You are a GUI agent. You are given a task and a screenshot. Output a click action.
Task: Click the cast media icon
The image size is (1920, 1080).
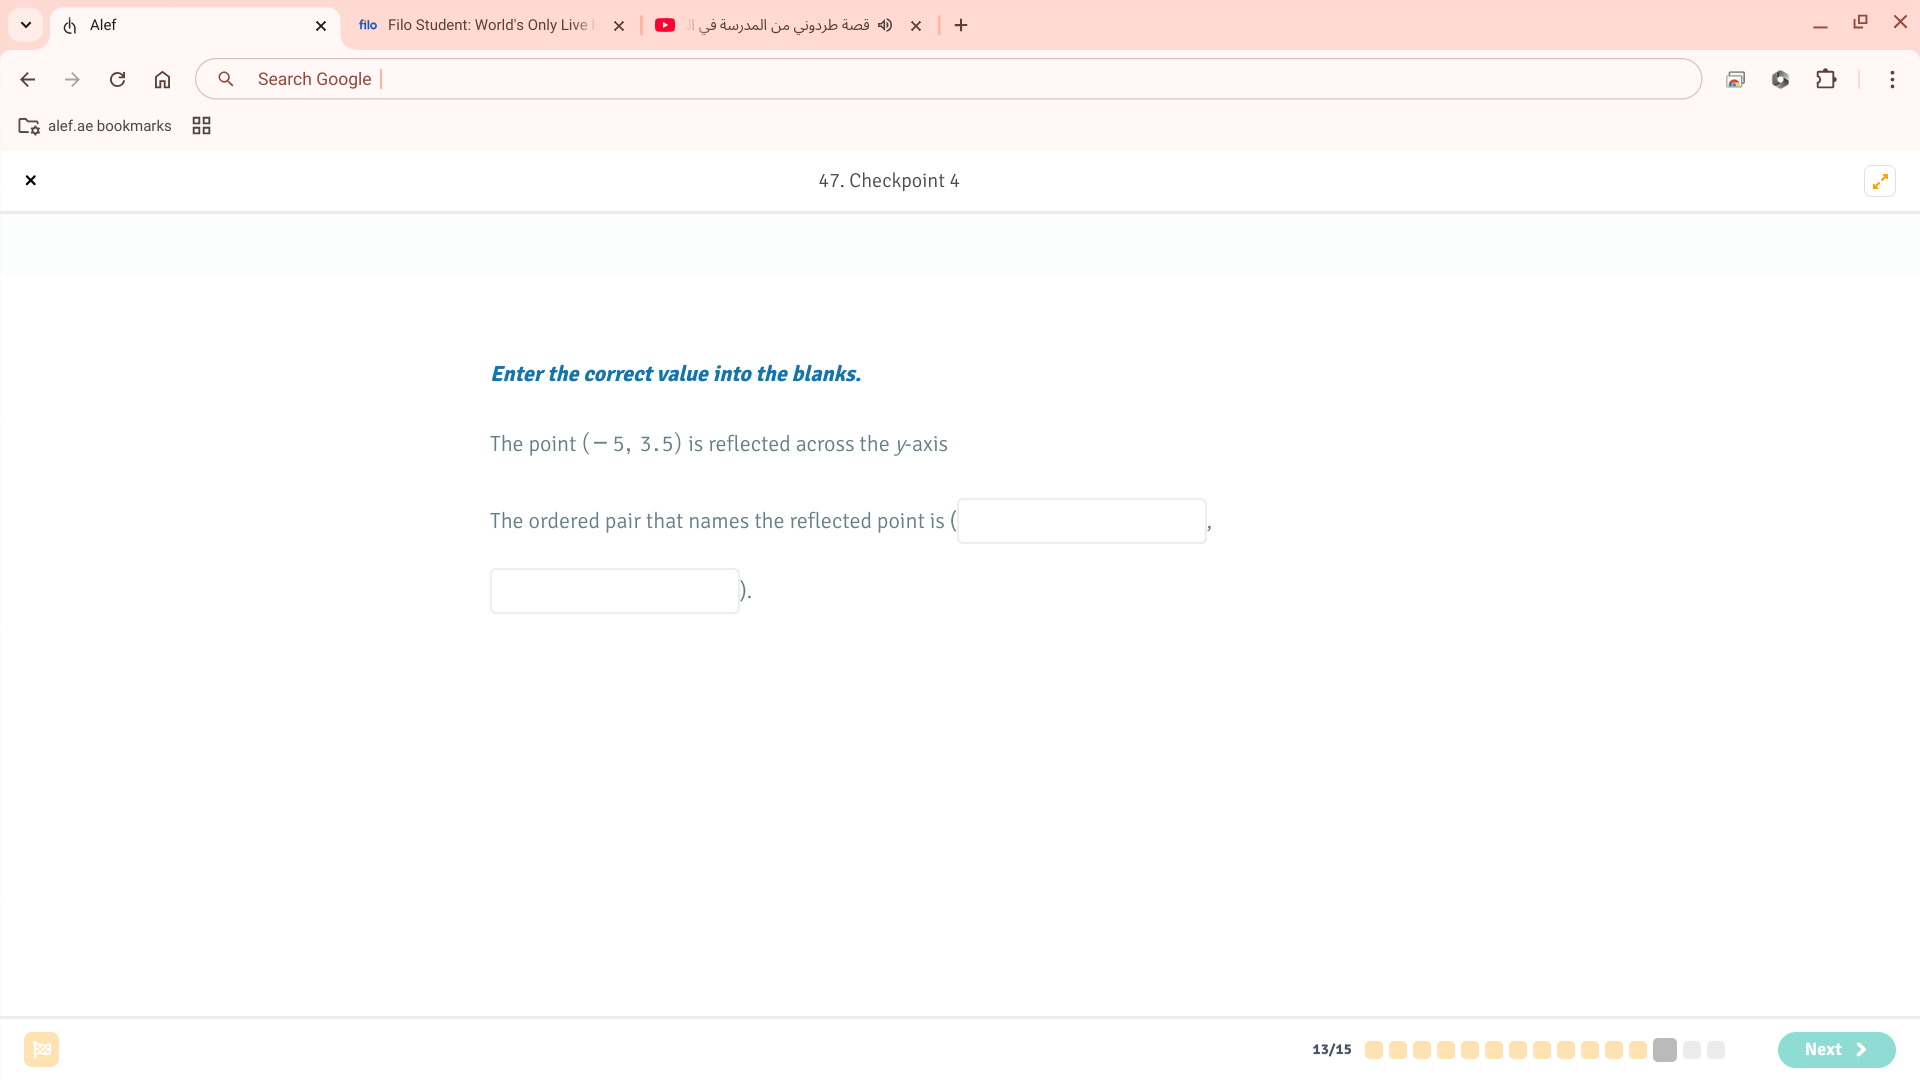click(1736, 79)
